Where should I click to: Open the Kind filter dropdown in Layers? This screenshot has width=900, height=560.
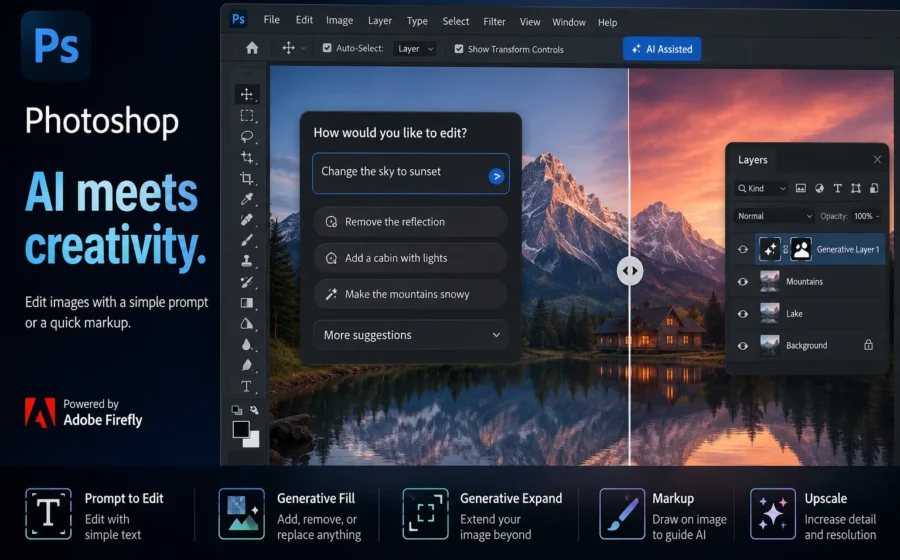(761, 188)
